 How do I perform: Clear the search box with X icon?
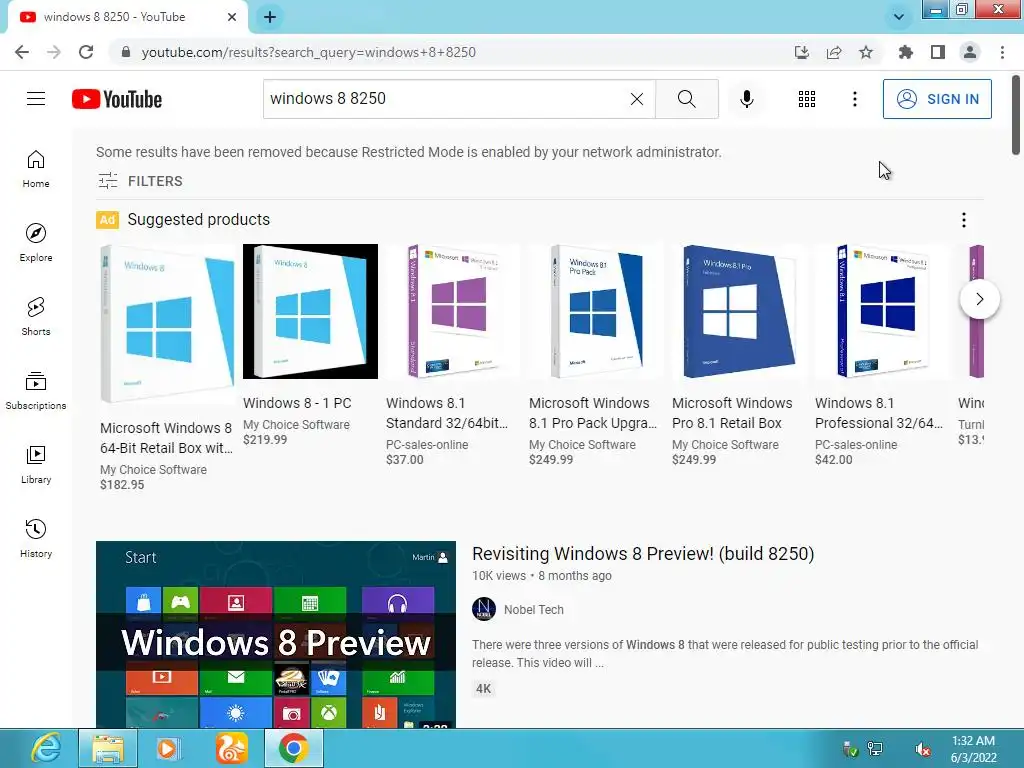click(x=637, y=99)
